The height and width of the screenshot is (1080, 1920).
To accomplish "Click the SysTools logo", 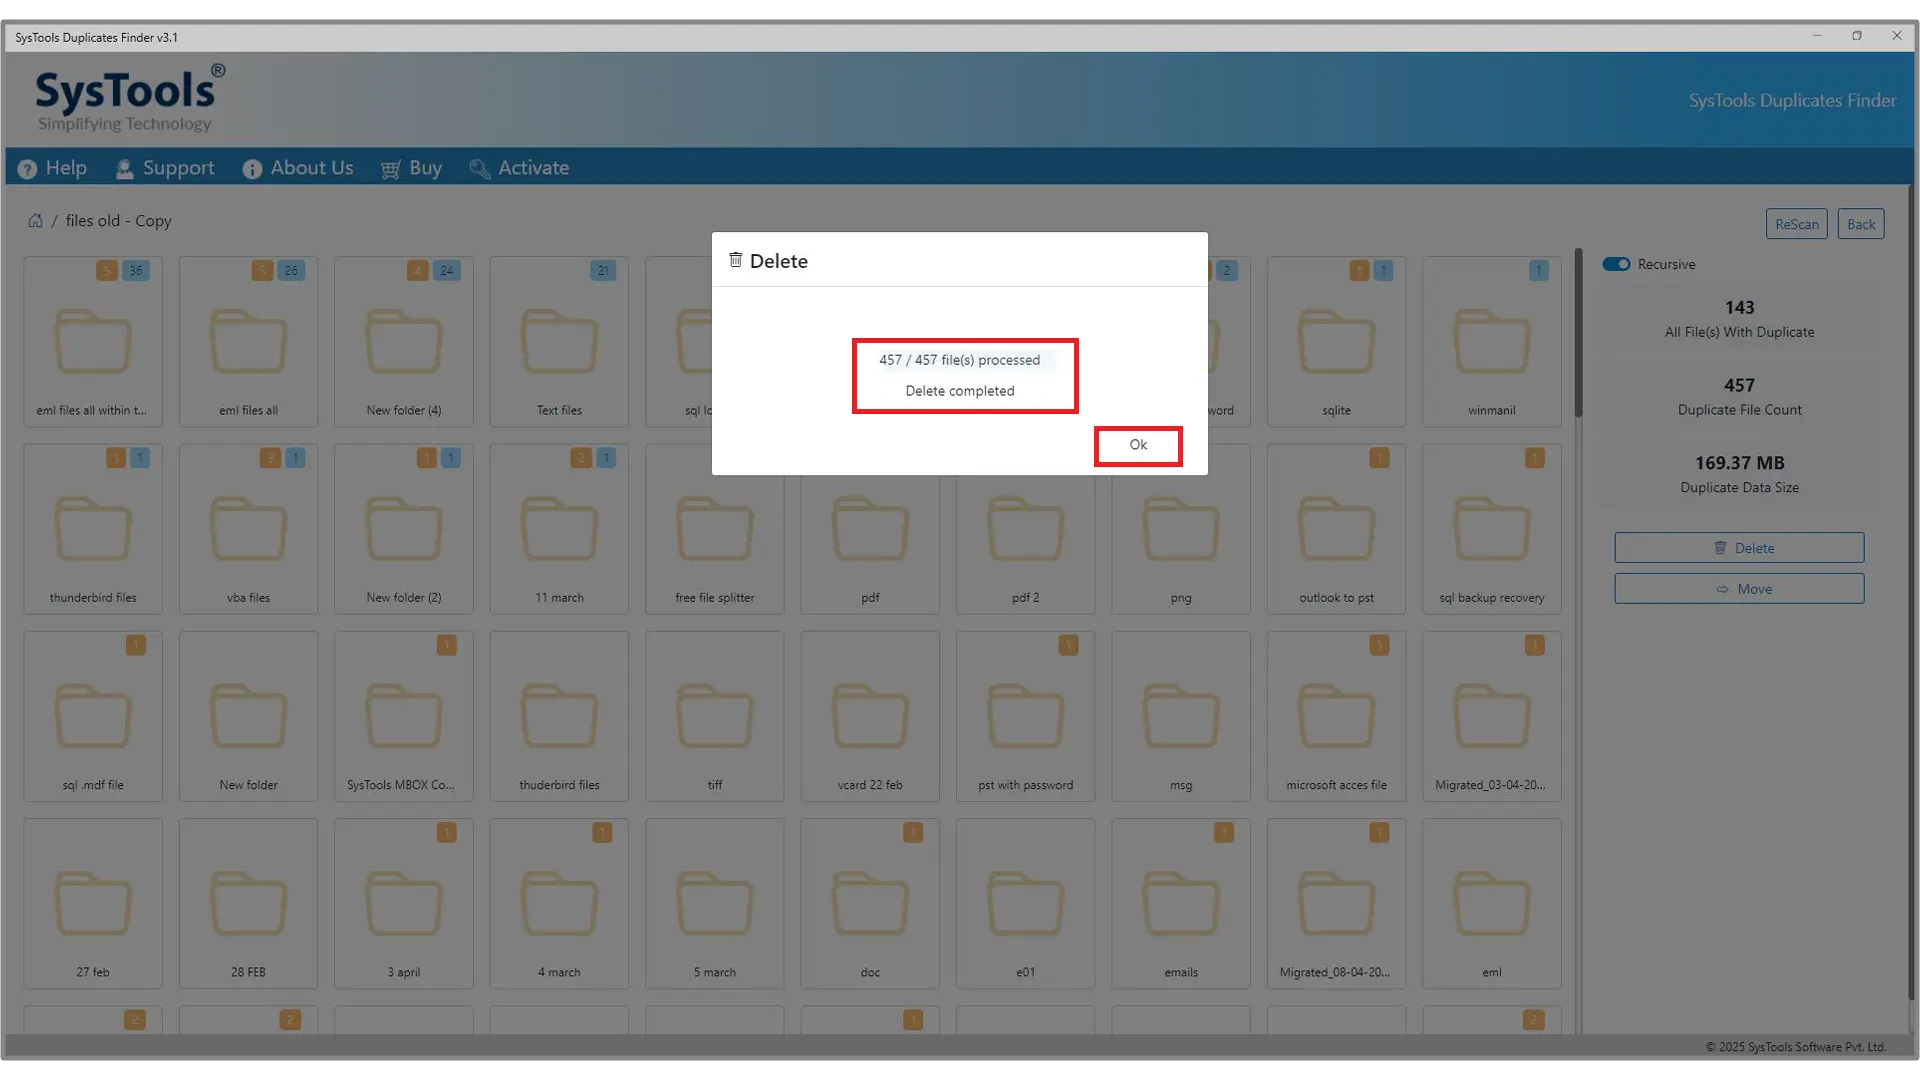I will coord(130,99).
